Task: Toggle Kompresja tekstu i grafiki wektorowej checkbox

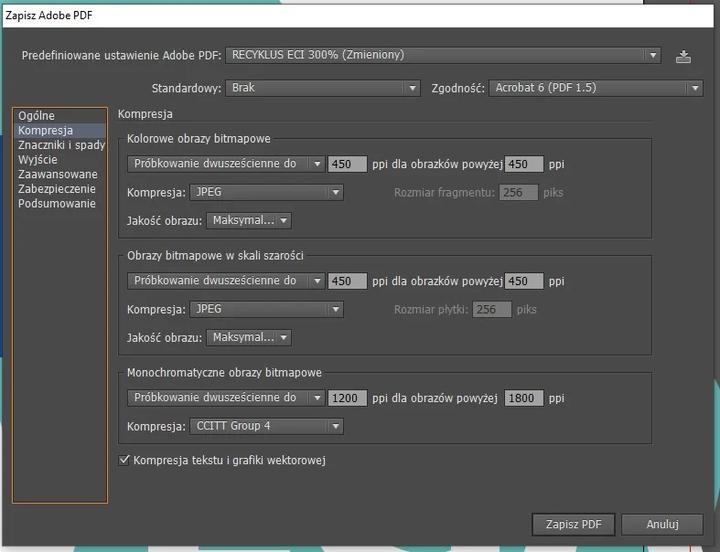Action: tap(125, 460)
